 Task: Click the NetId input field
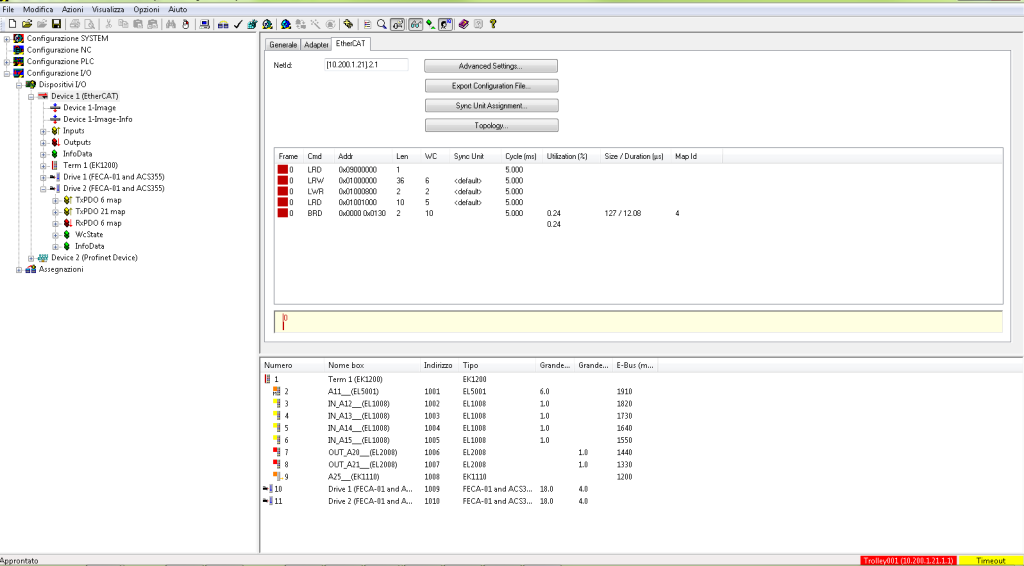pyautogui.click(x=366, y=65)
